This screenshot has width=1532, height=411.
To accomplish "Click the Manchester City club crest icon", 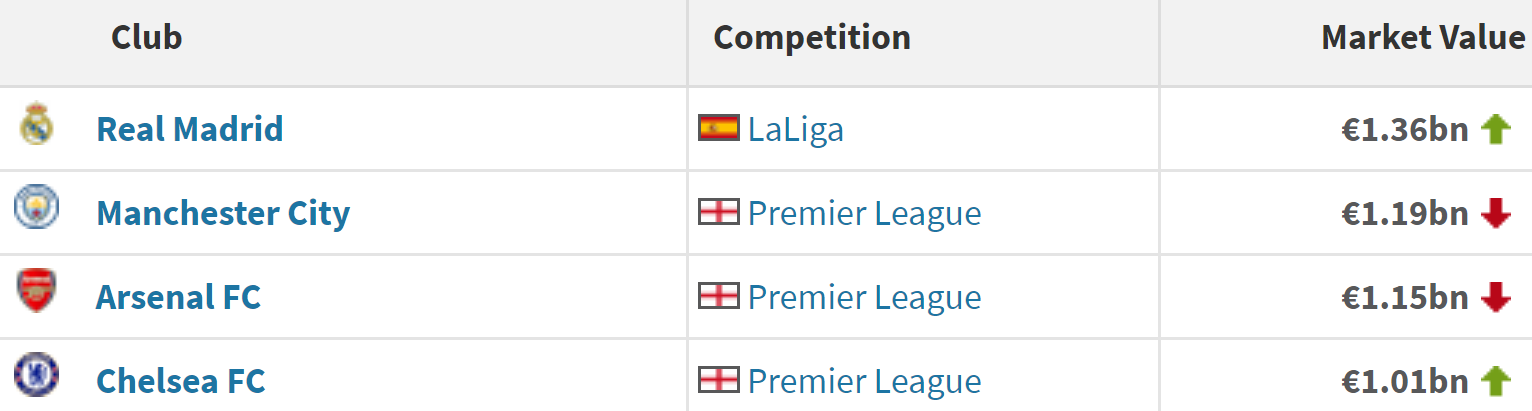I will pos(37,209).
